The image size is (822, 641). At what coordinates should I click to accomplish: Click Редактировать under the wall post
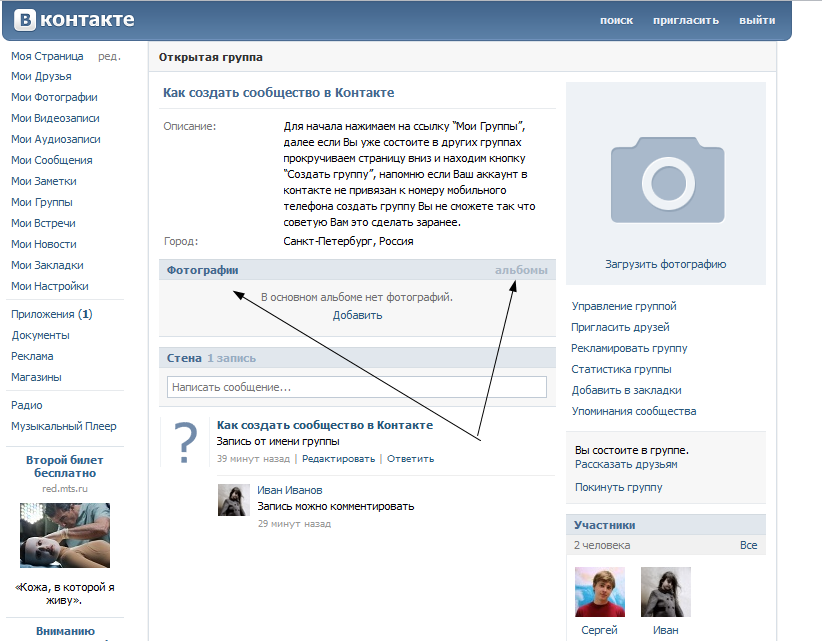click(339, 459)
